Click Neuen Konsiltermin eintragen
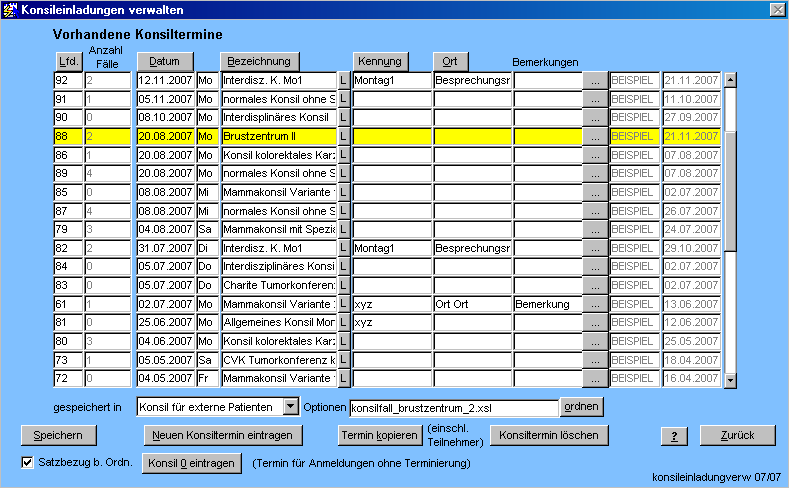Image resolution: width=789 pixels, height=488 pixels. pos(222,435)
